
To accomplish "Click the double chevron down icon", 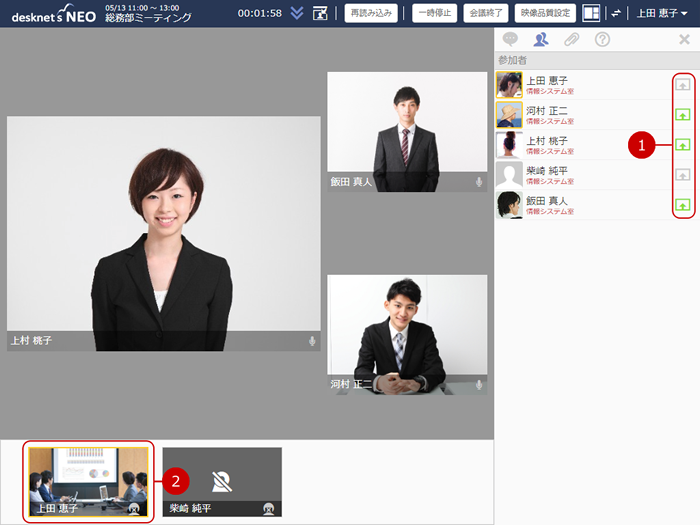I will point(297,13).
